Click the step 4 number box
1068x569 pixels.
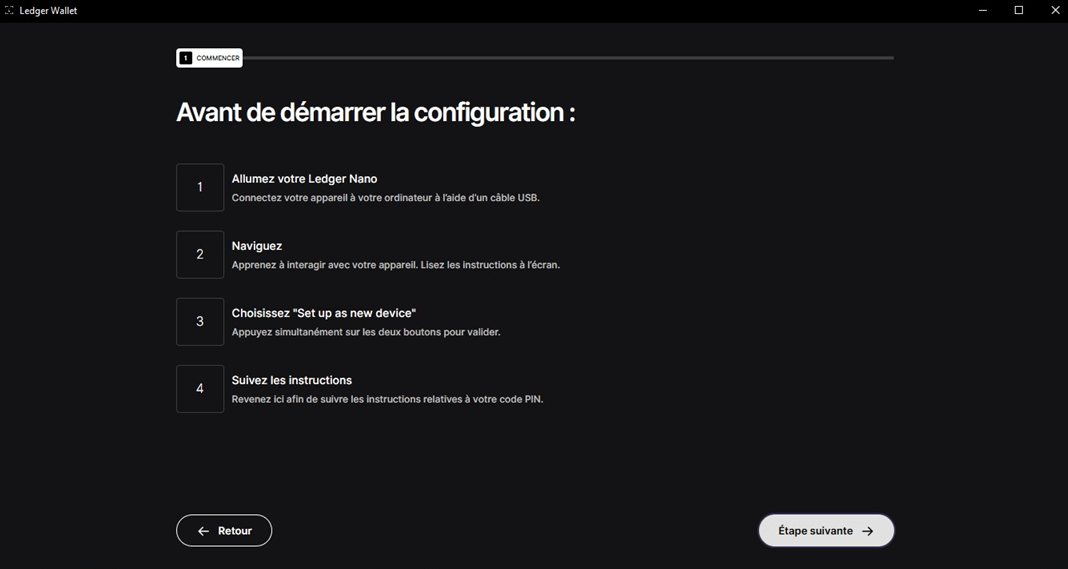coord(200,388)
